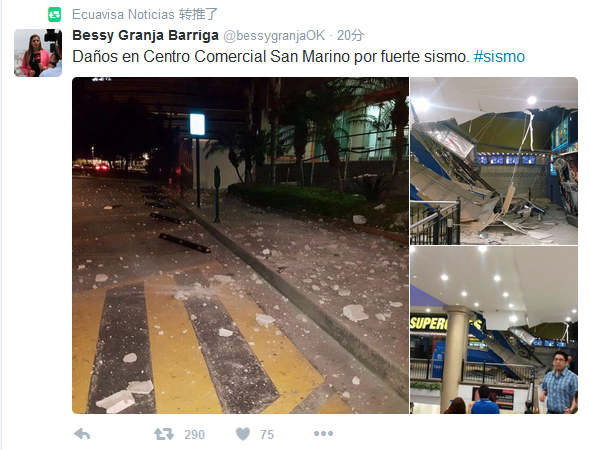The image size is (589, 450).
Task: Click the 转推了 retweeted label
Action: [198, 14]
